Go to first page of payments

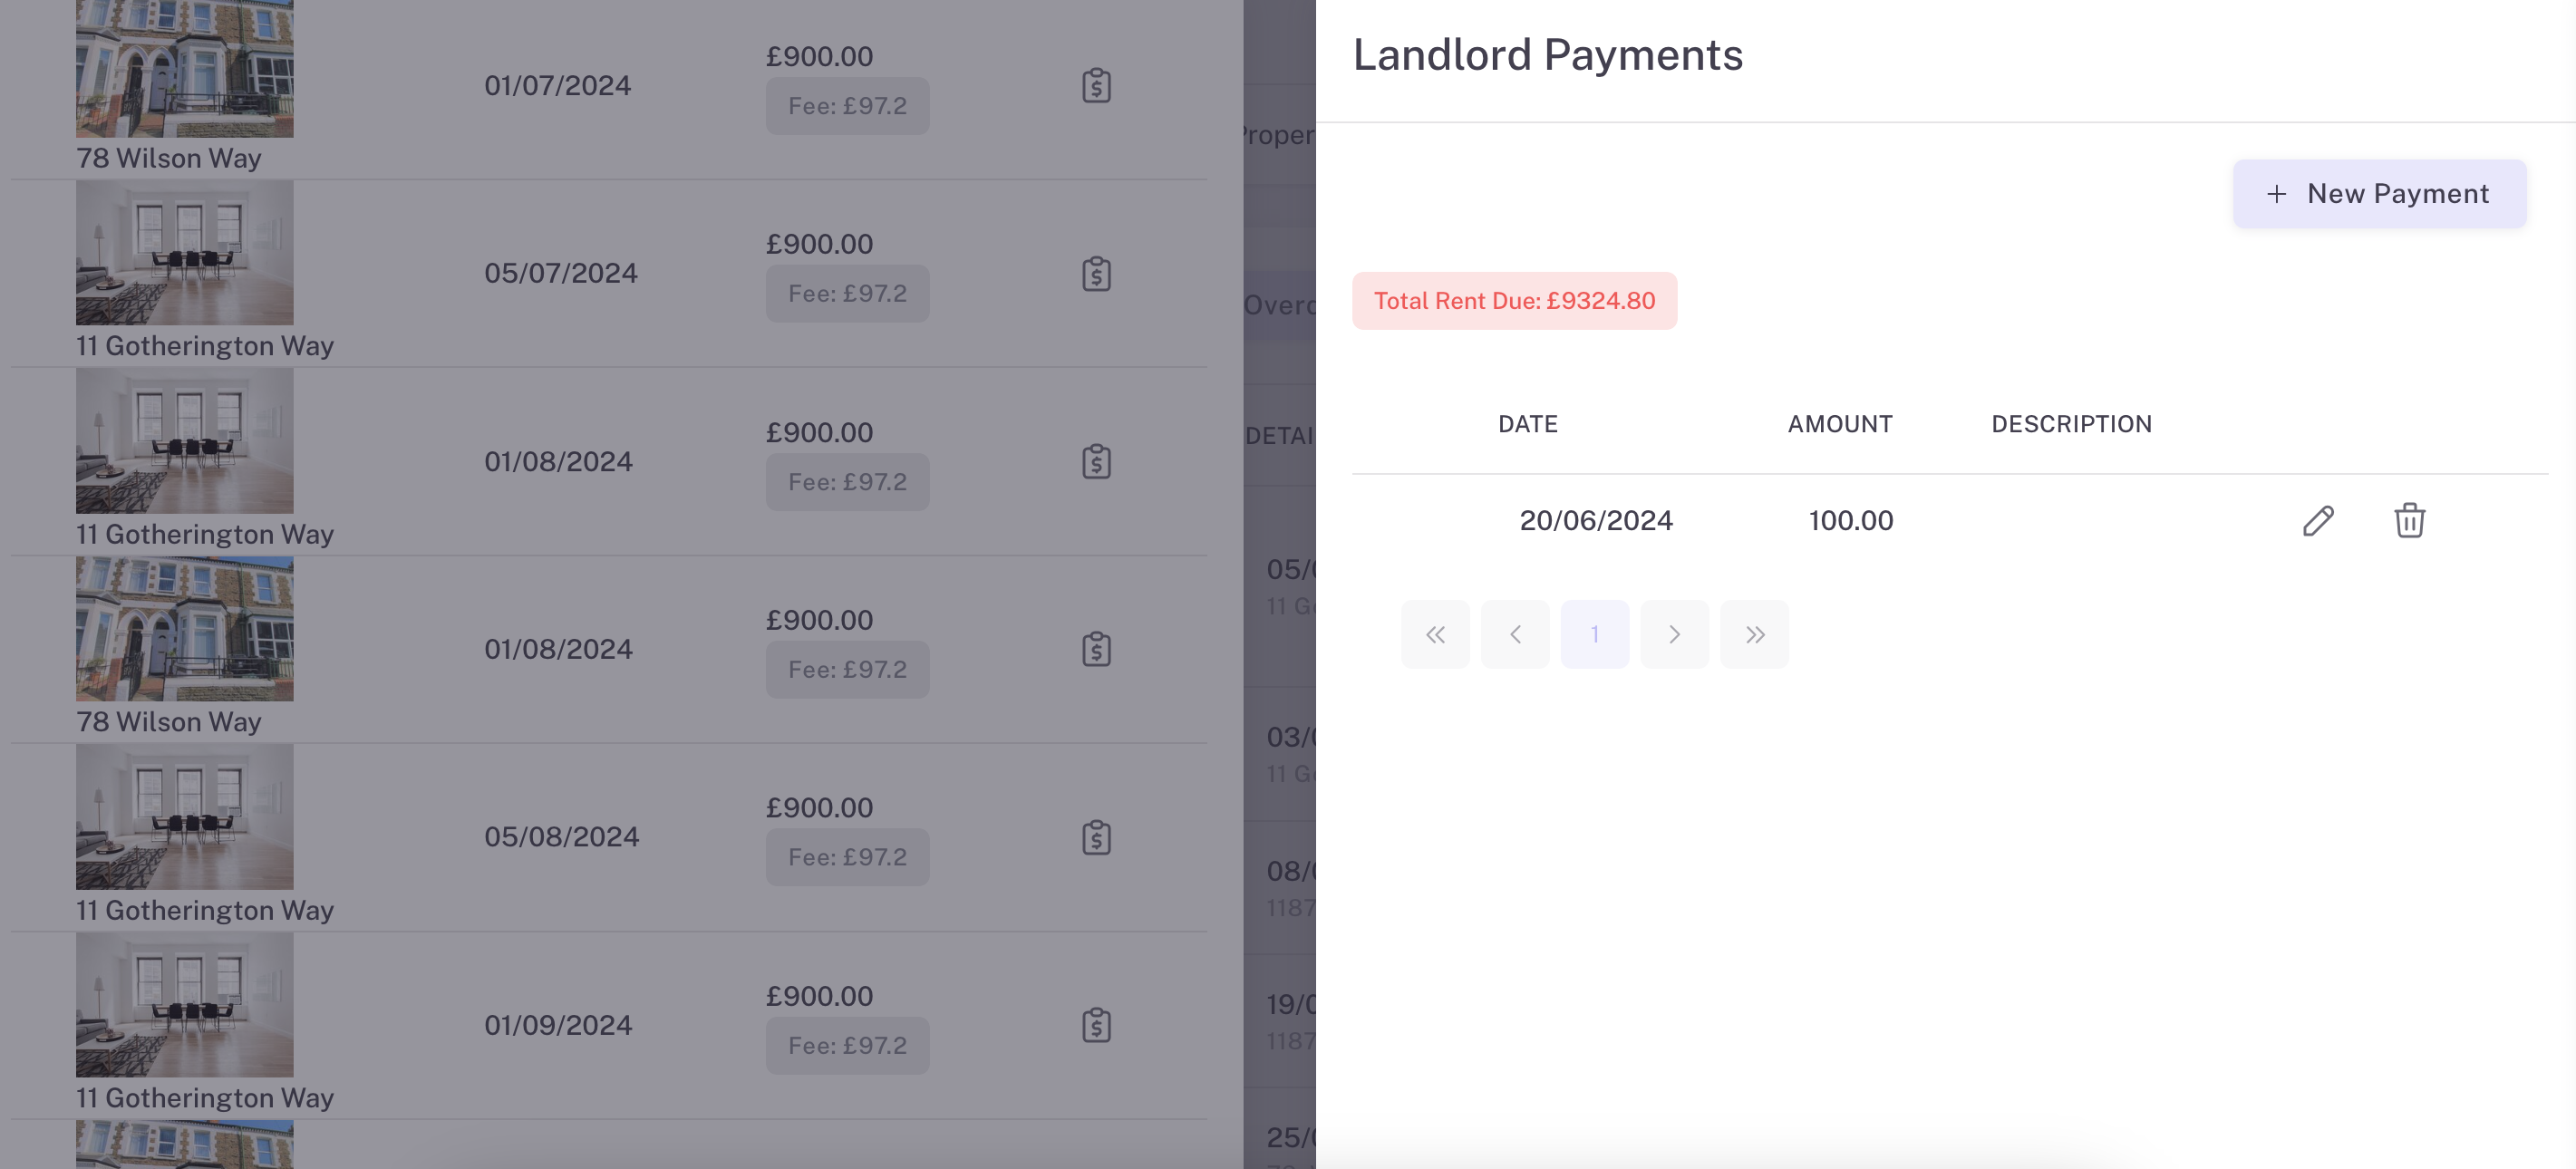coord(1435,635)
